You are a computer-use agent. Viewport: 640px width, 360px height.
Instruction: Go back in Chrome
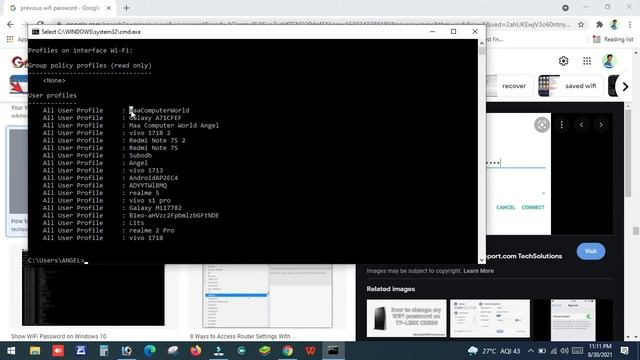tap(10, 25)
